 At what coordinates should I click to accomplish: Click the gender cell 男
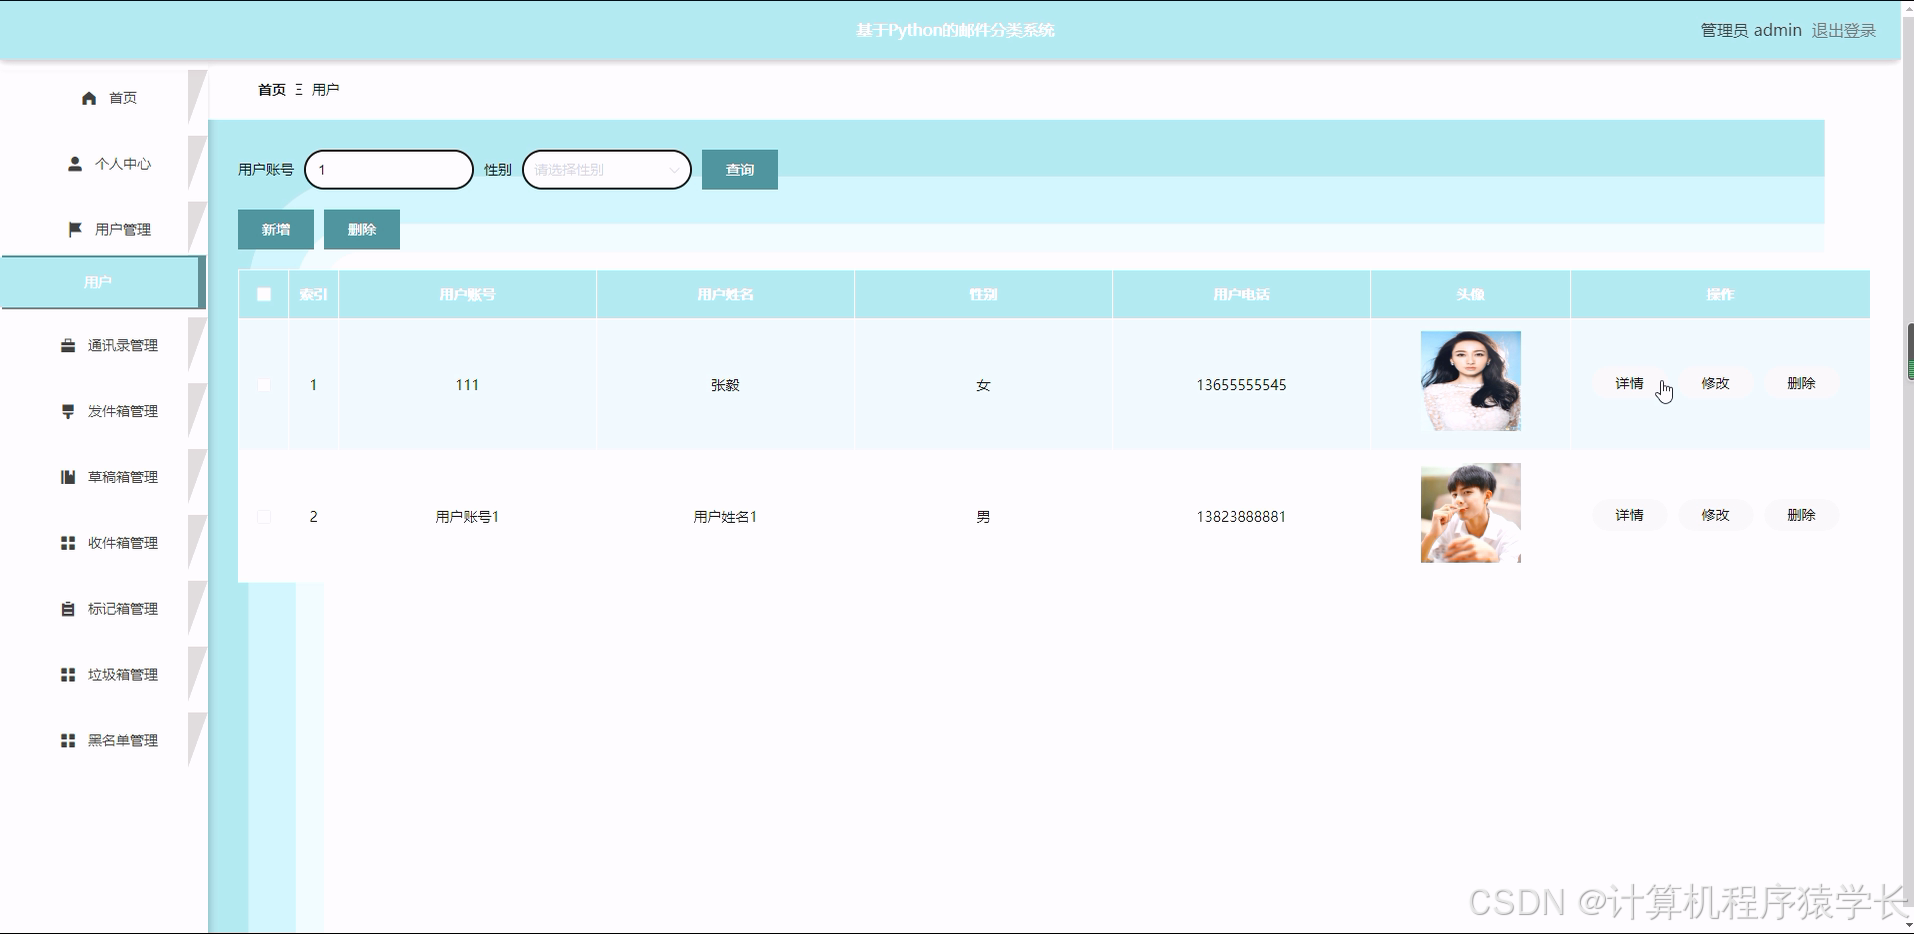coord(983,517)
